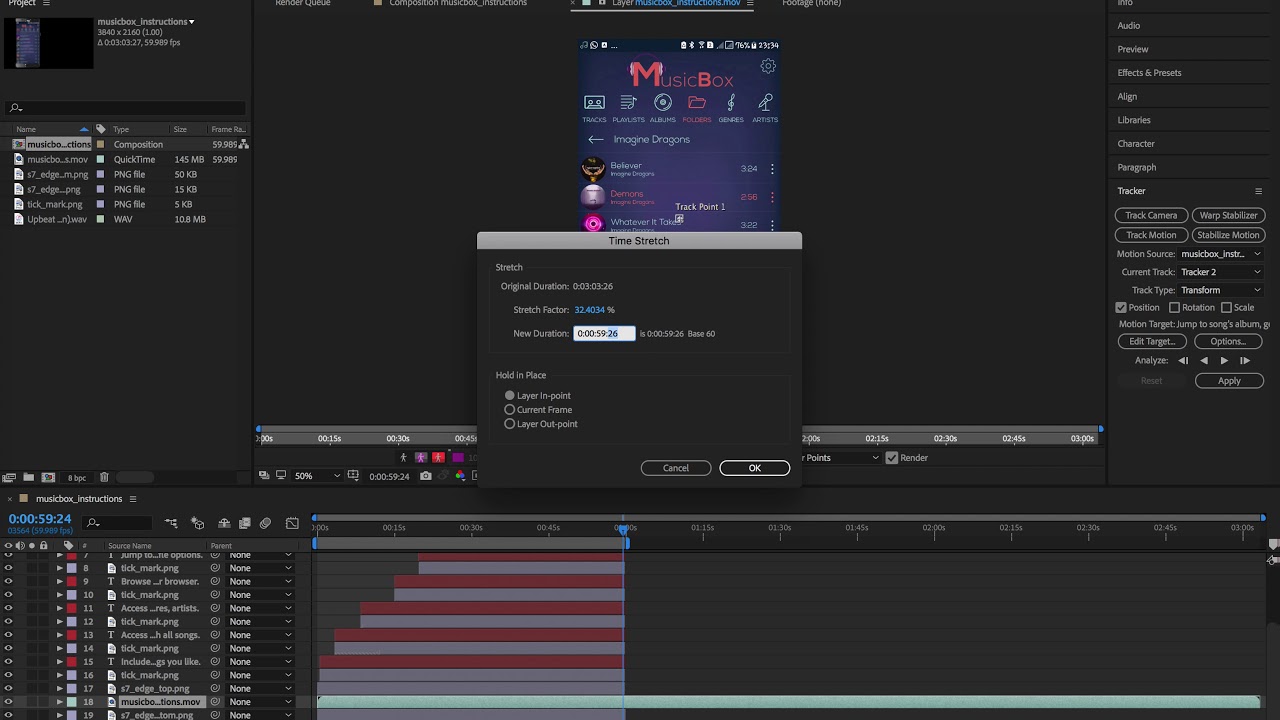Toggle frame blending icon in timeline
Image resolution: width=1280 pixels, height=720 pixels.
pos(244,523)
